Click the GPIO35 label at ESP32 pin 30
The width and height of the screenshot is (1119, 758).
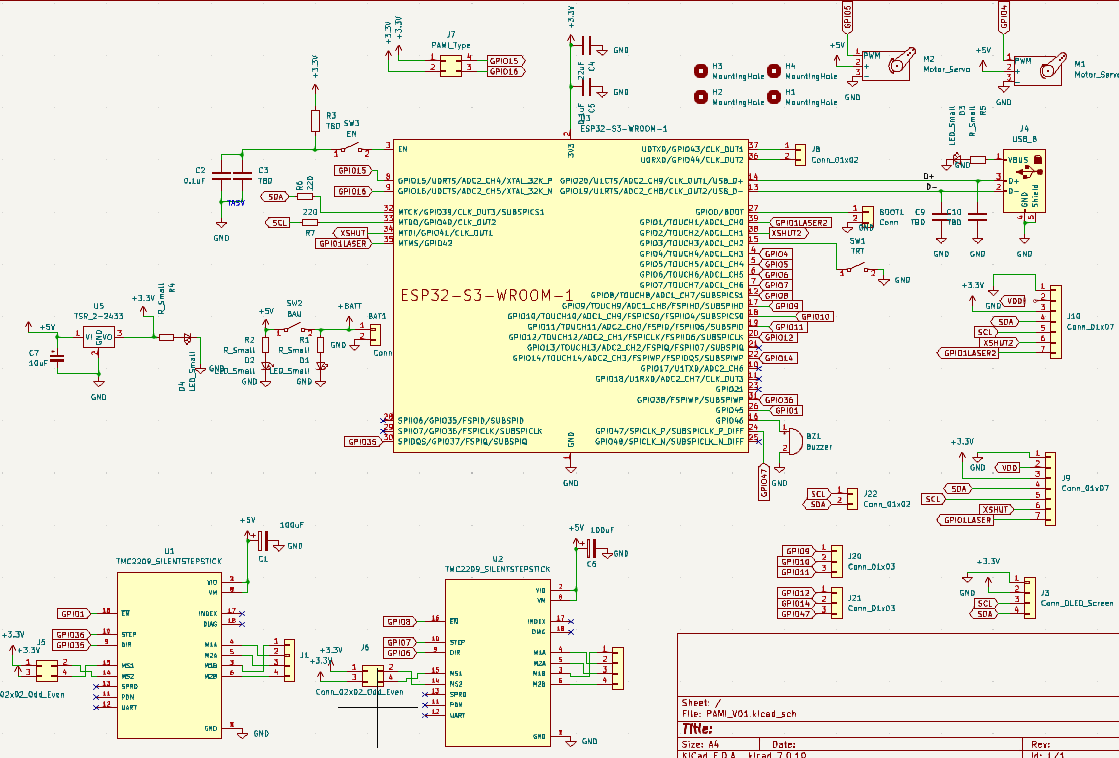pos(363,442)
